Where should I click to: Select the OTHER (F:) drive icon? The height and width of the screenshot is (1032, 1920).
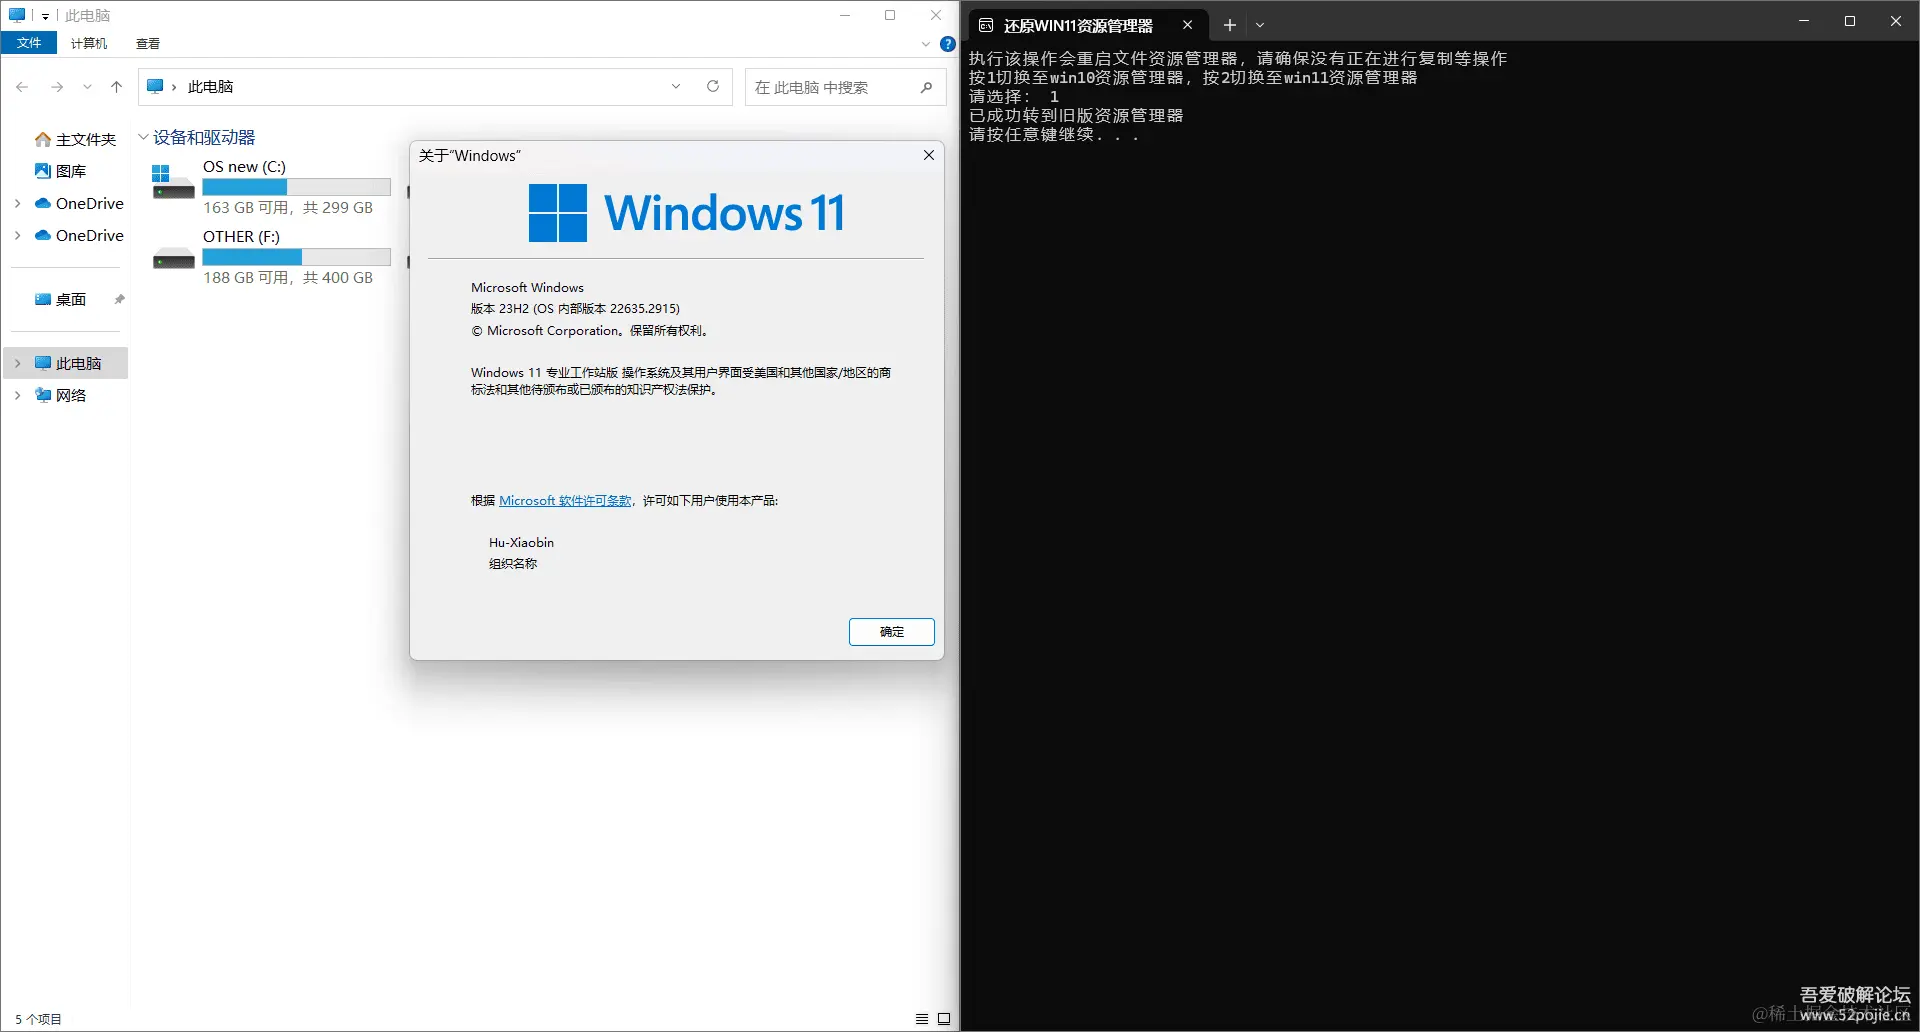pyautogui.click(x=173, y=258)
